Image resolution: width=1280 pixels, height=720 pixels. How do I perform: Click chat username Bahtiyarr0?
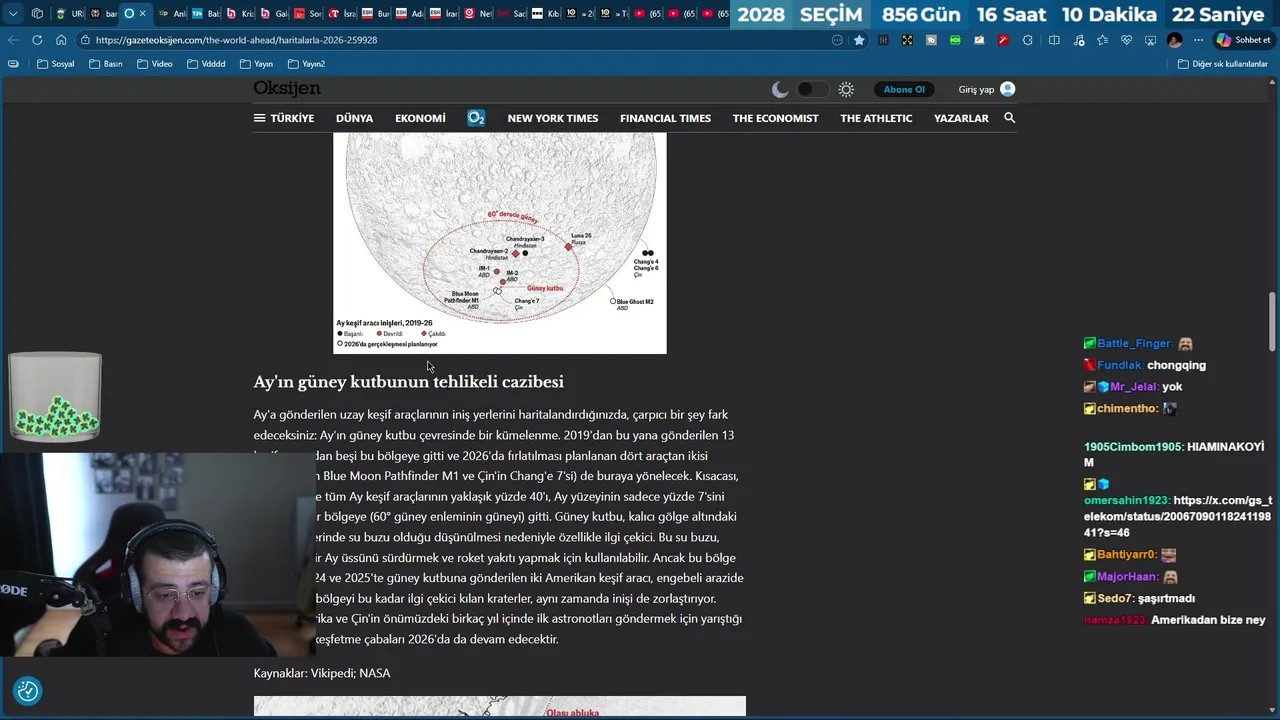point(1126,555)
